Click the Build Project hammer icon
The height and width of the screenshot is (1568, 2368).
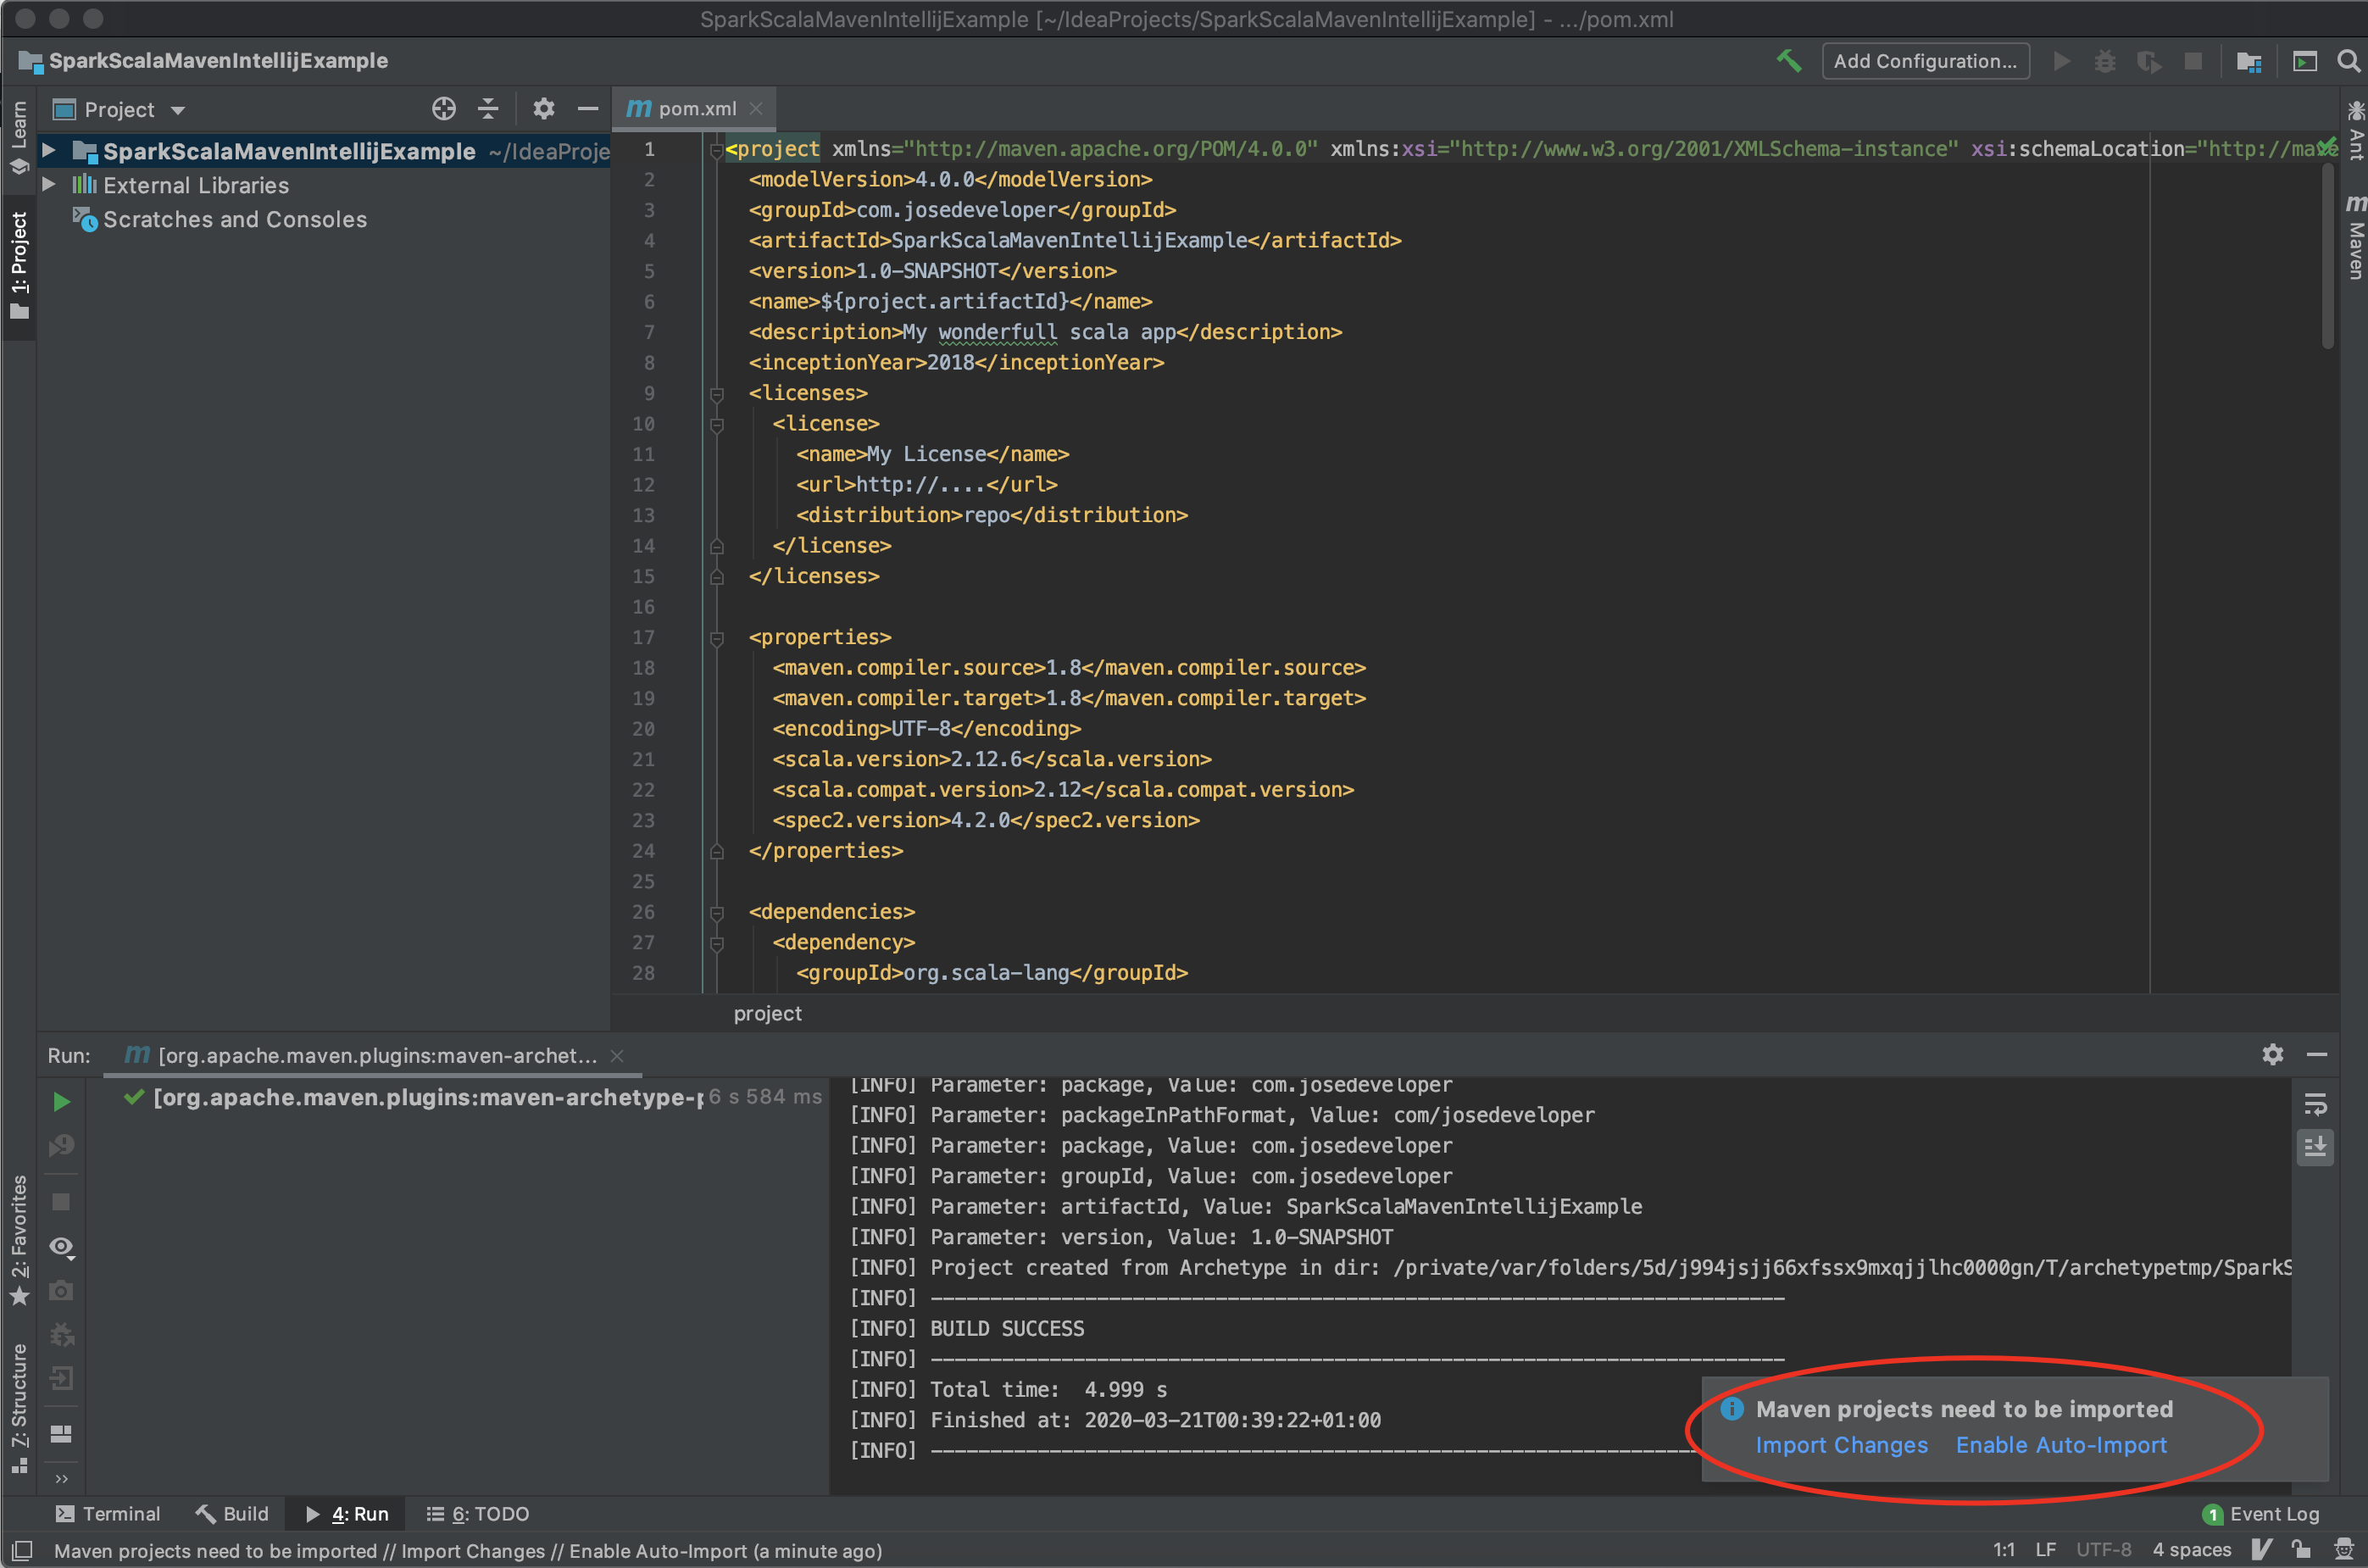pos(1789,61)
